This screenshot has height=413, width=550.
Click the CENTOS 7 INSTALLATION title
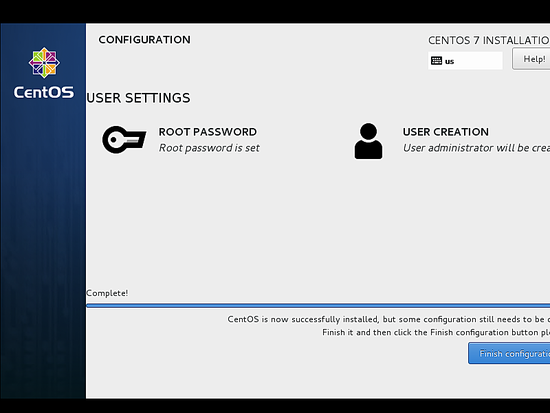click(x=489, y=40)
